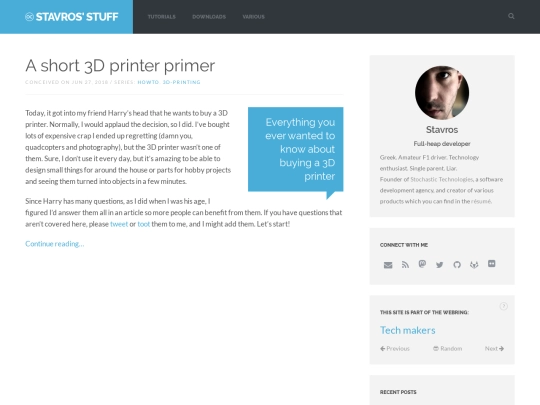Click Stavros' profile photo
Viewport: 540px width, 405px height.
(x=442, y=93)
